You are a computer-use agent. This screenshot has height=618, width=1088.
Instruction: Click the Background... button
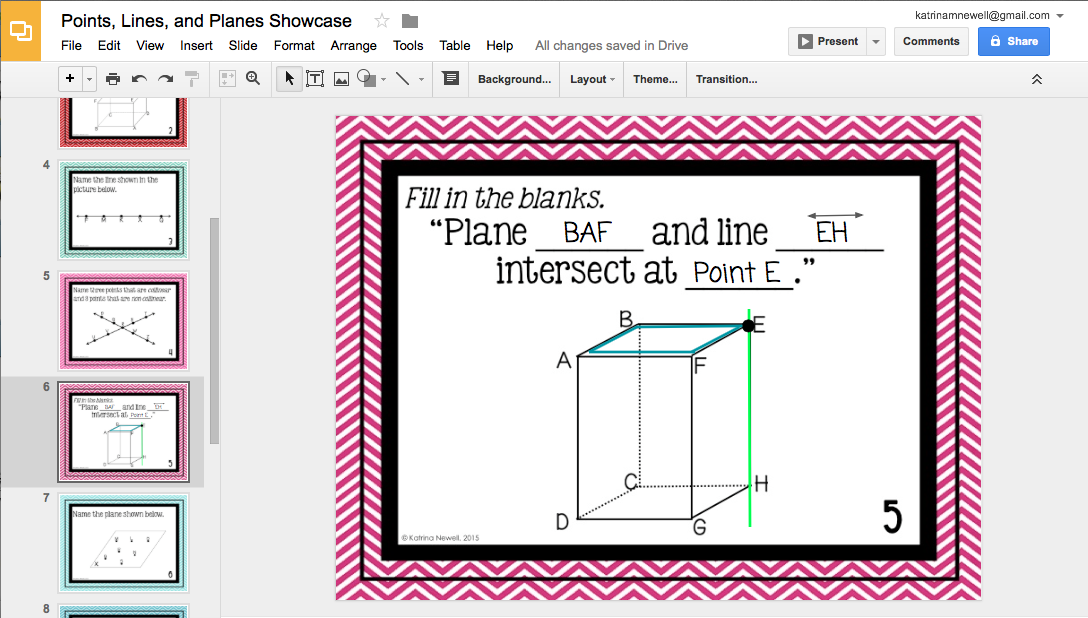click(514, 79)
